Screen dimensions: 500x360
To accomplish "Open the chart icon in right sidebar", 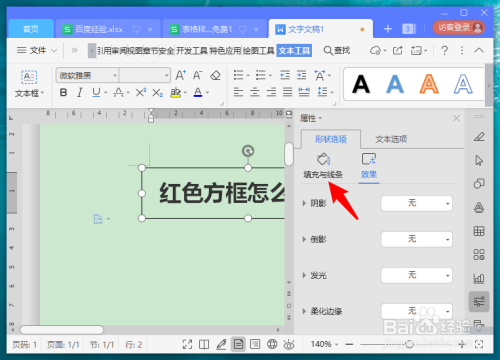I will 479,278.
